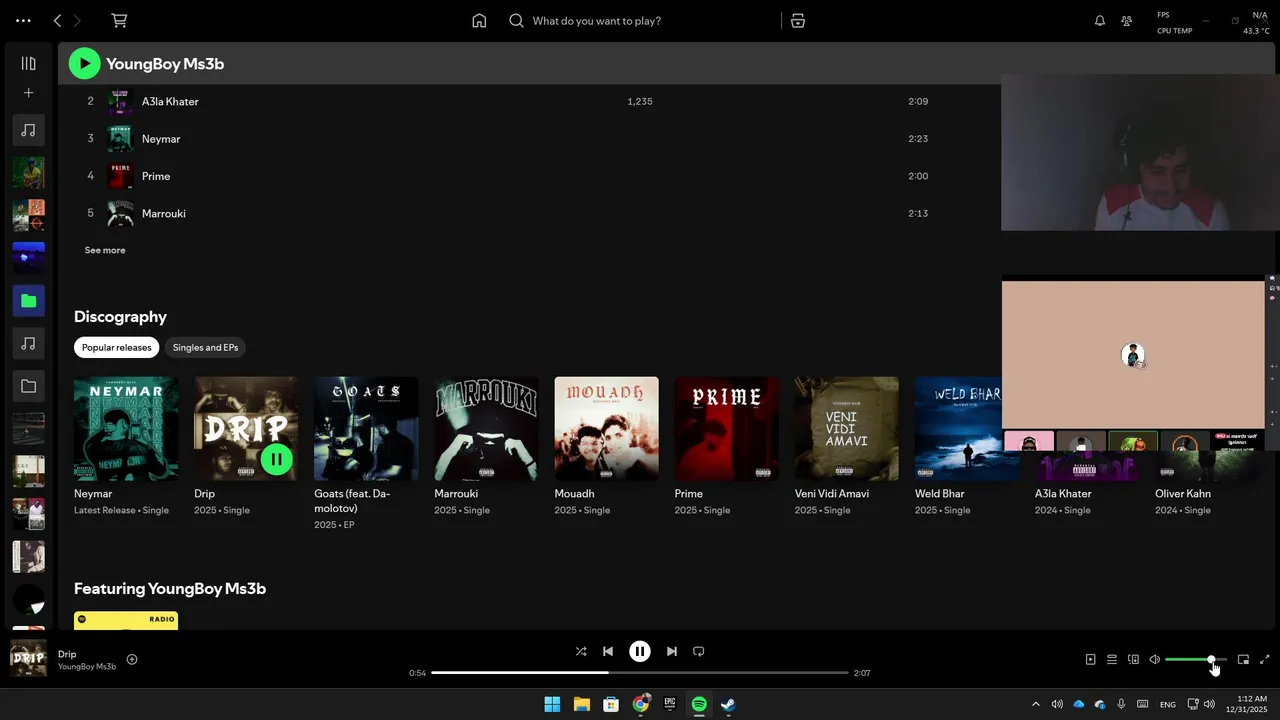Show hidden system tray icons
Screen dimensions: 1280x720
(1035, 704)
